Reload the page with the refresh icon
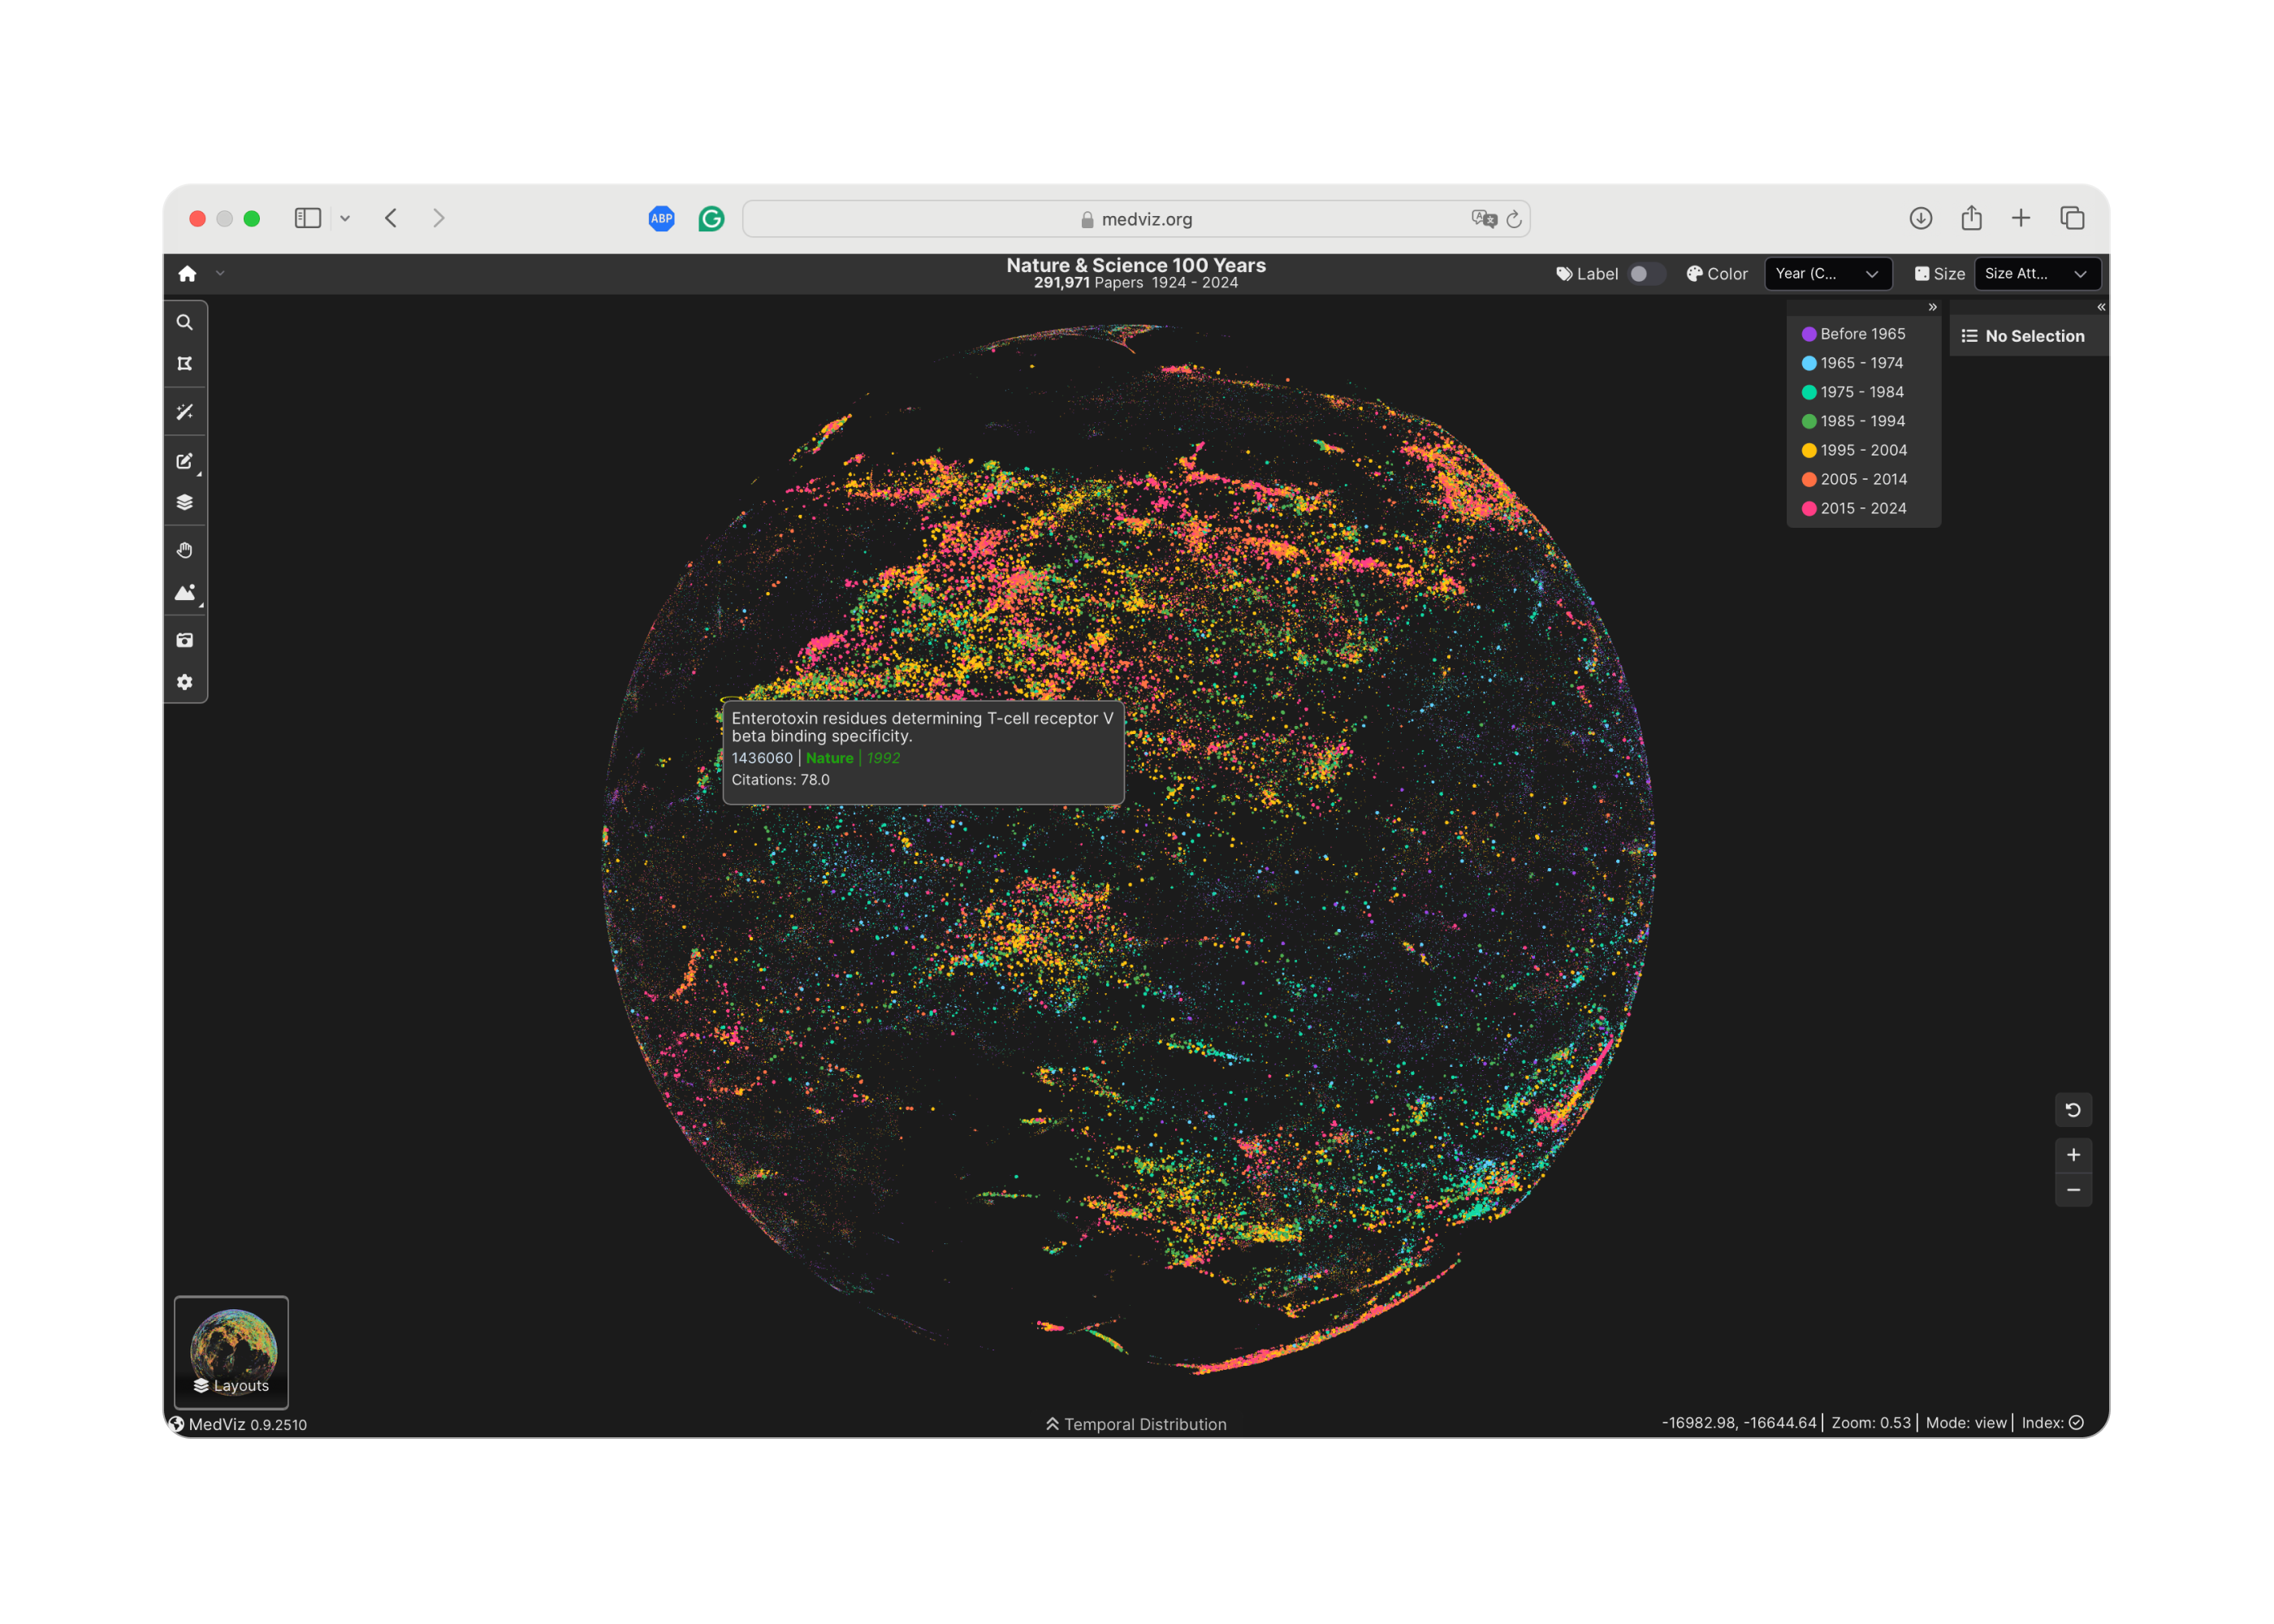2274x1624 pixels. point(1514,219)
